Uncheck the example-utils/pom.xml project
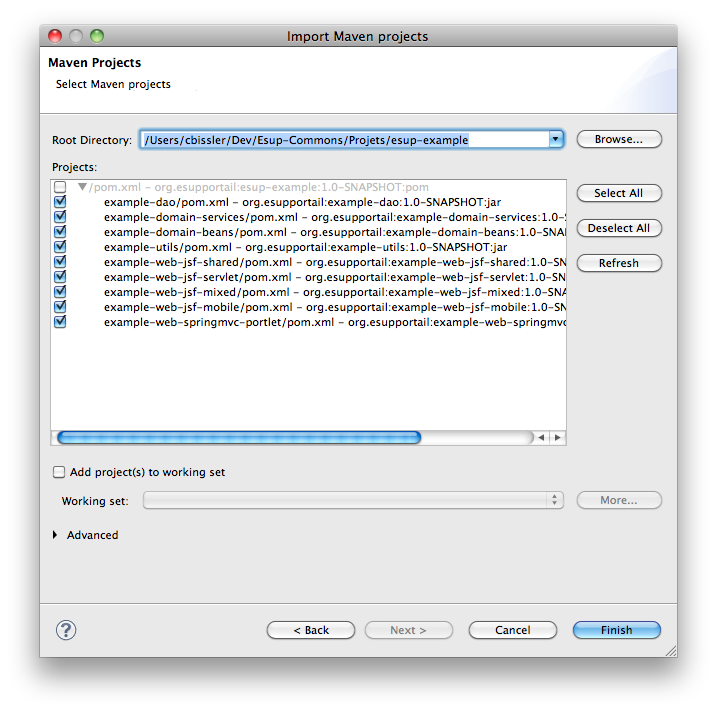Image resolution: width=717 pixels, height=712 pixels. click(x=60, y=247)
